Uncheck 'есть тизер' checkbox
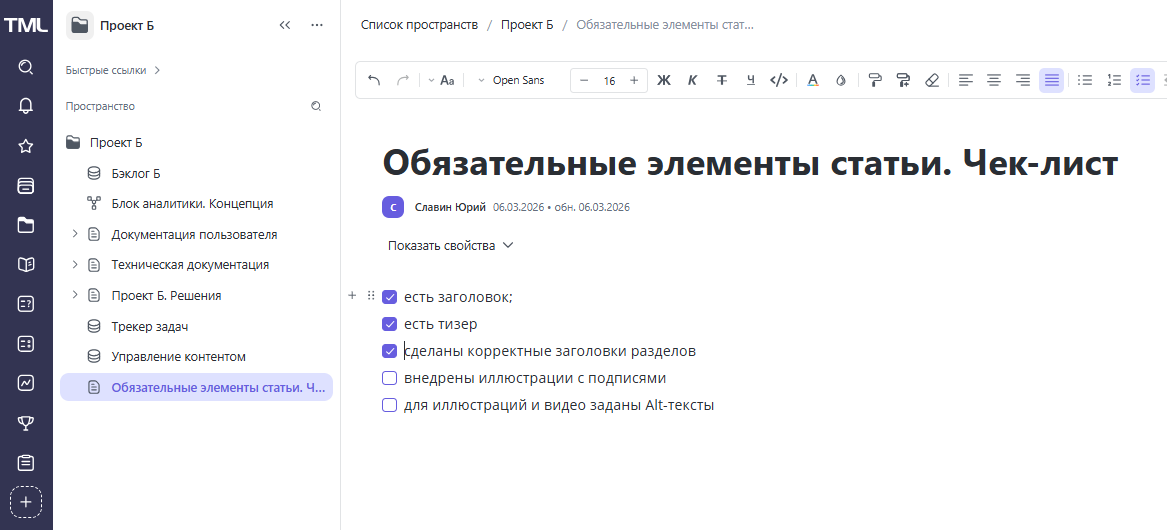This screenshot has height=530, width=1167. pos(389,324)
